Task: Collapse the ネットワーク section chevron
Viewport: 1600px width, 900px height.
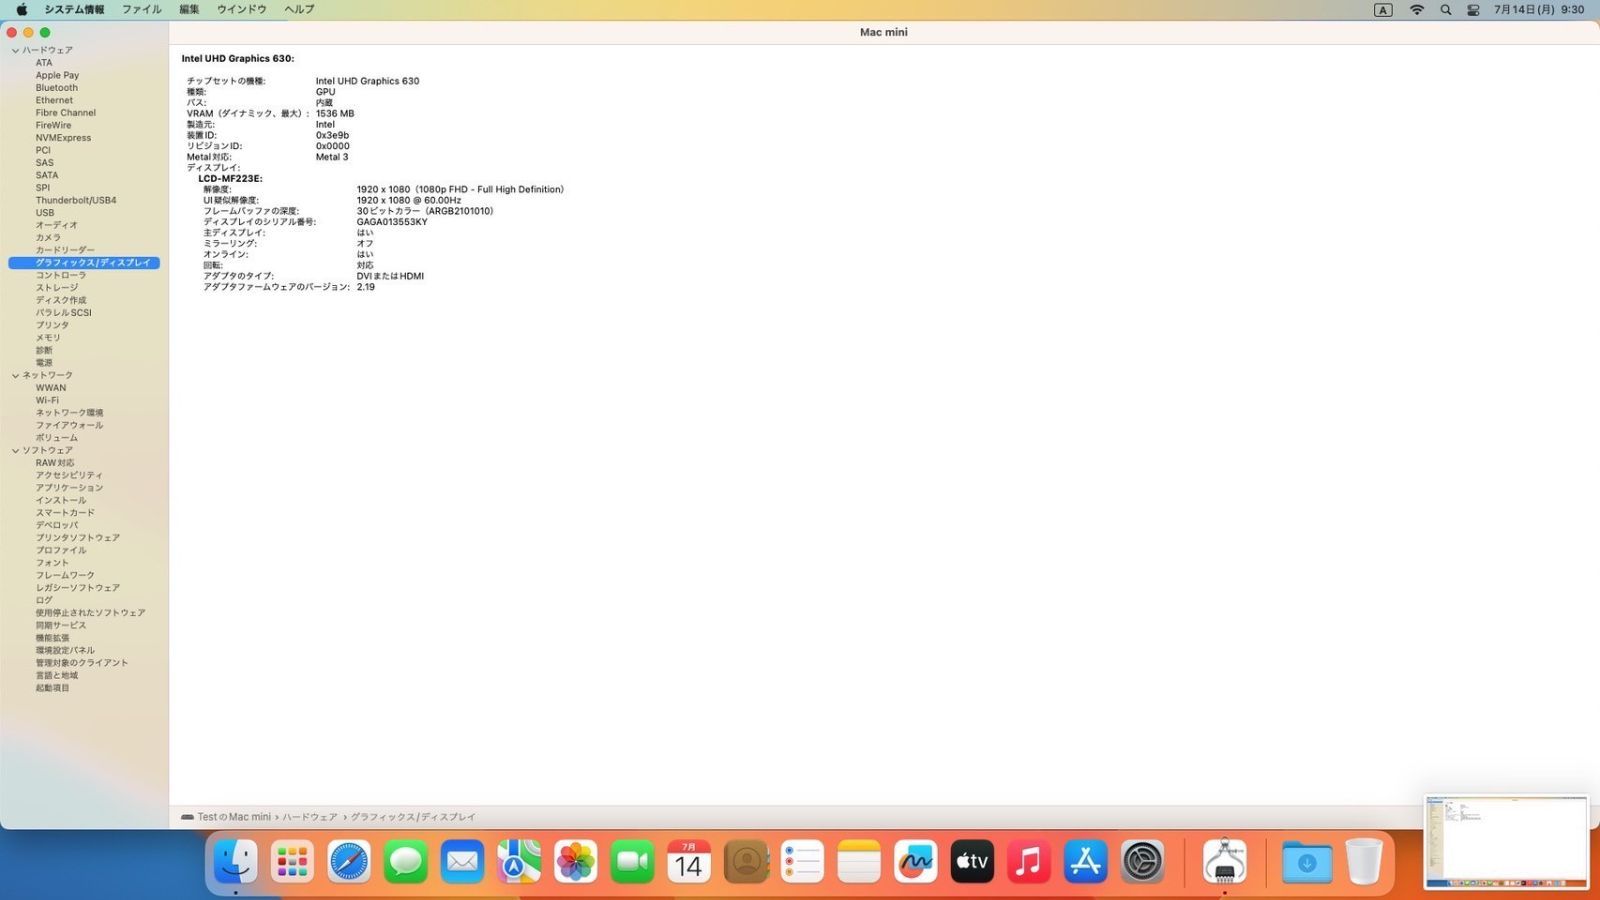Action: coord(15,375)
